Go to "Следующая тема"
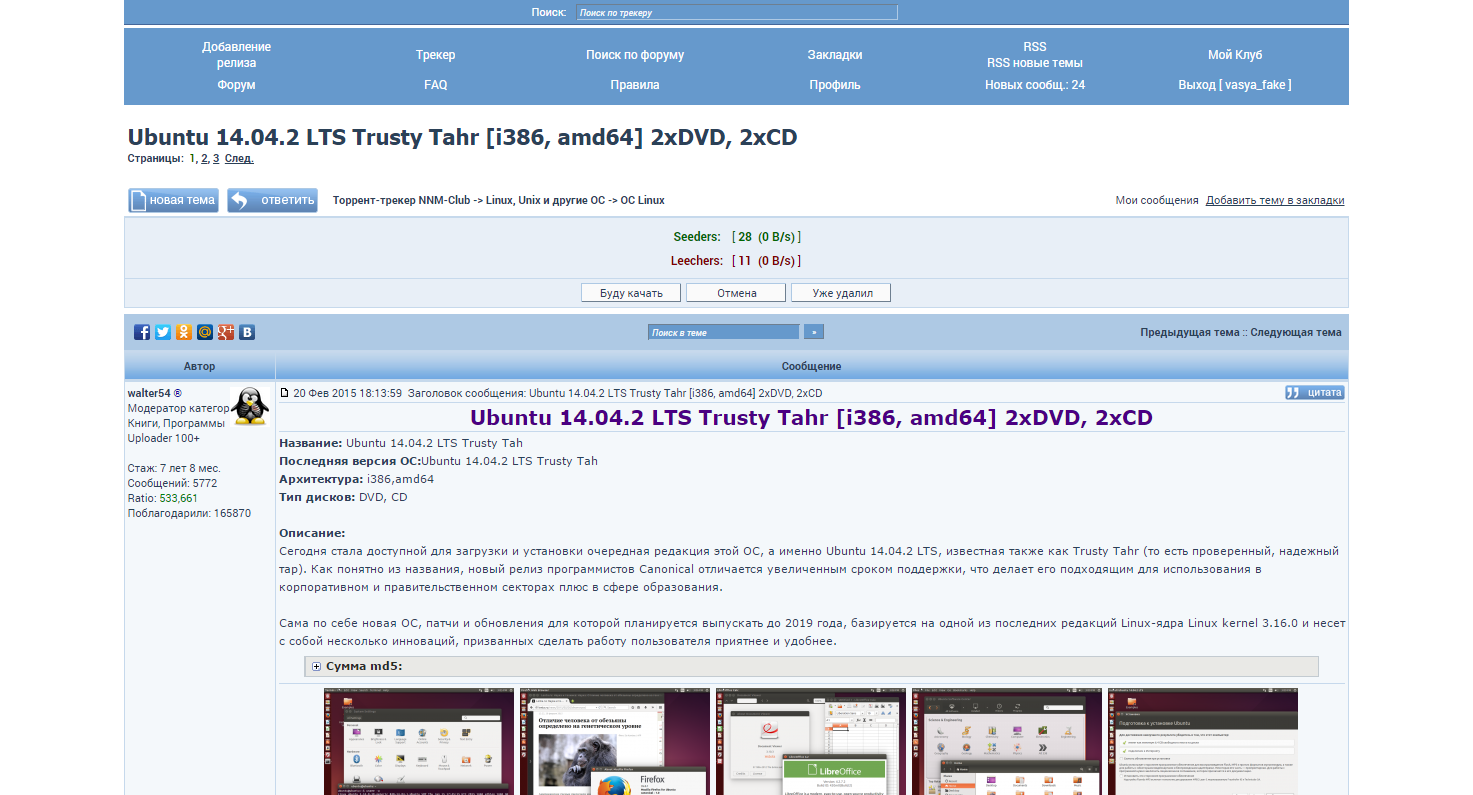Screen dimensions: 1473x795 1296,333
